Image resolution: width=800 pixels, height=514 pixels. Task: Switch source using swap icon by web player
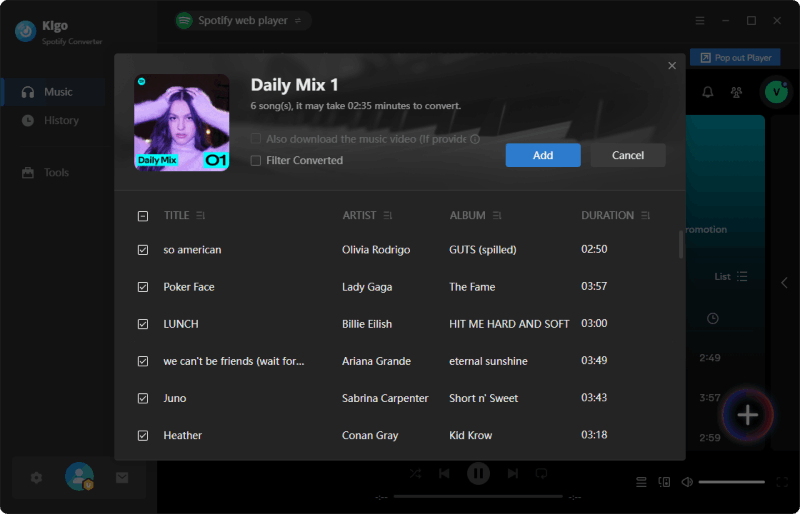298,20
